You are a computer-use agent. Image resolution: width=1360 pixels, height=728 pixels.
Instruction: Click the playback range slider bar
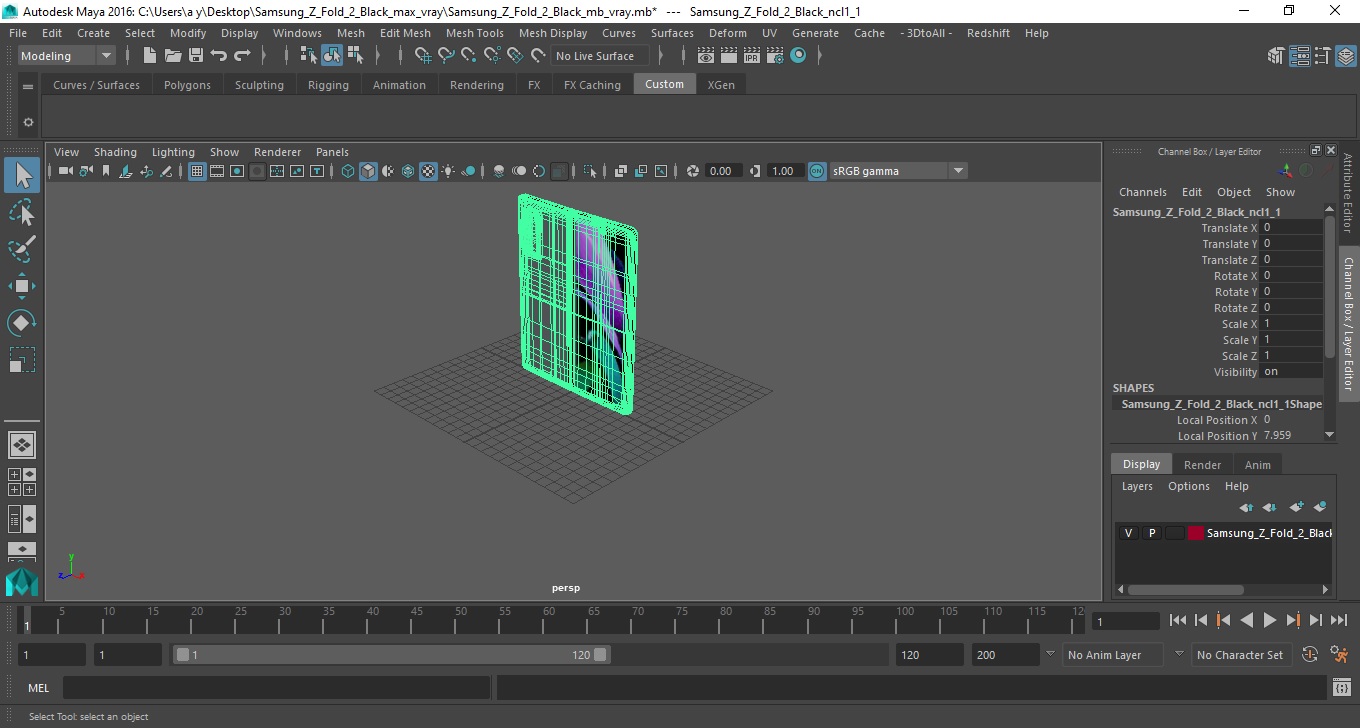tap(390, 655)
